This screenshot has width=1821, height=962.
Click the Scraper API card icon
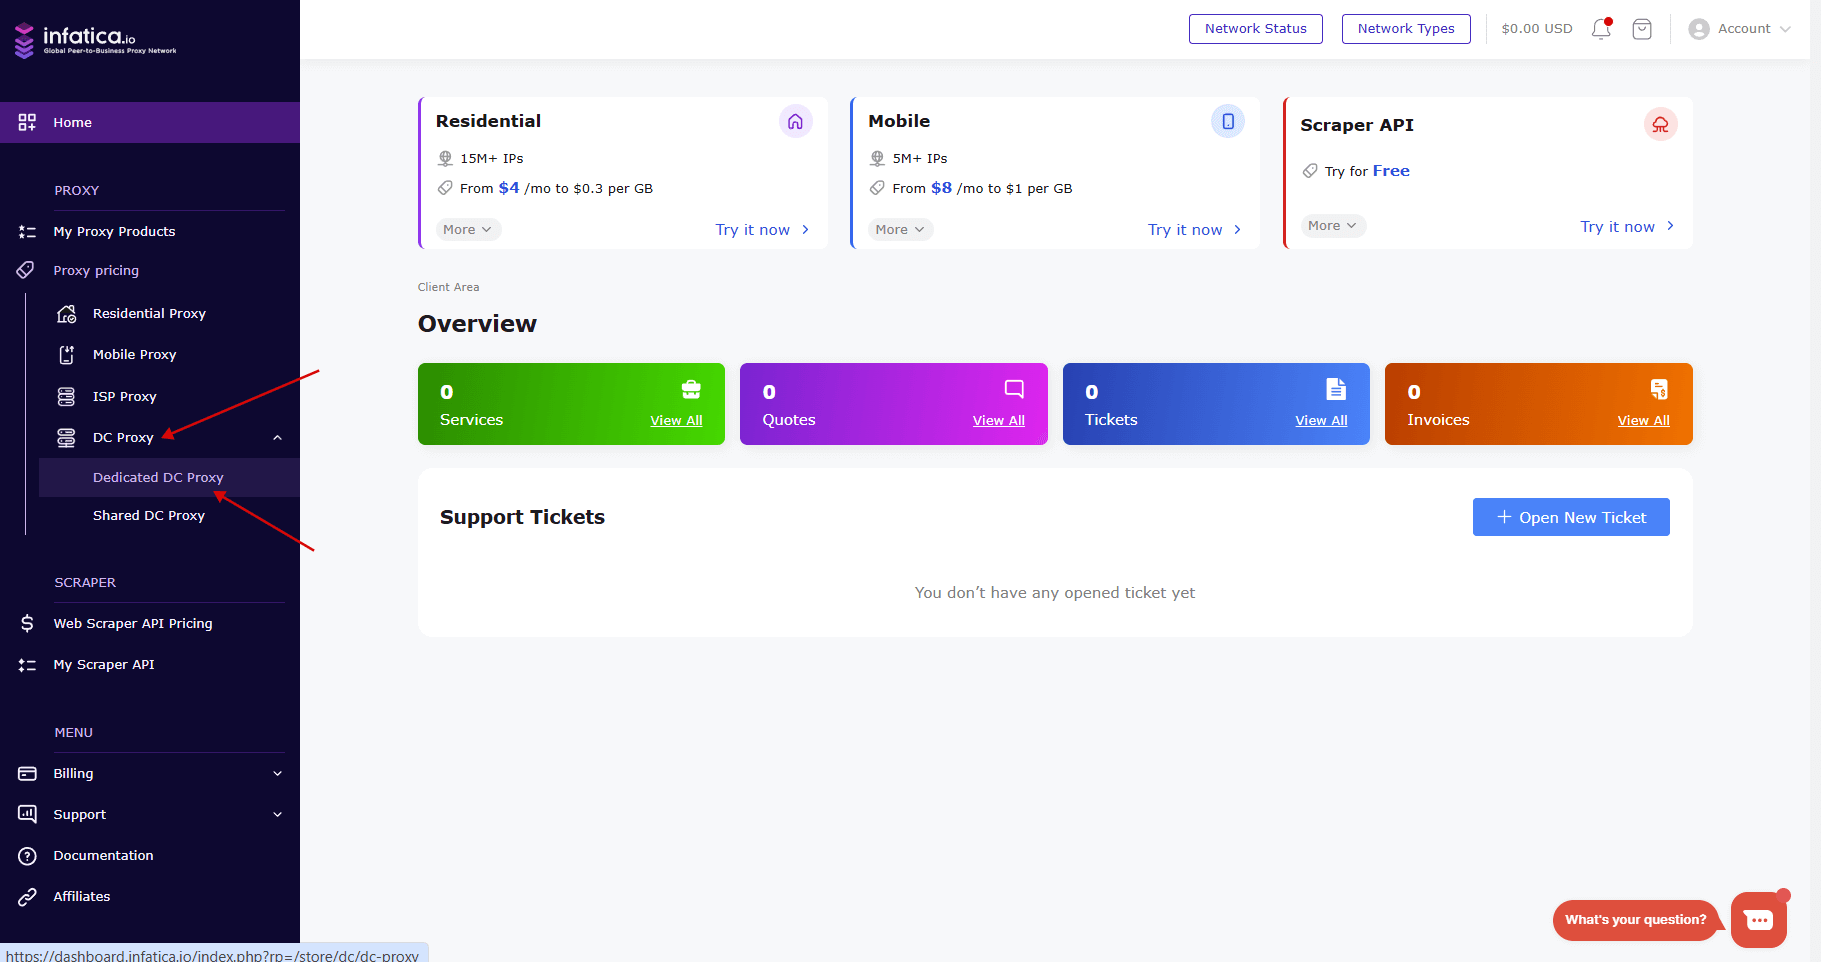(x=1660, y=124)
